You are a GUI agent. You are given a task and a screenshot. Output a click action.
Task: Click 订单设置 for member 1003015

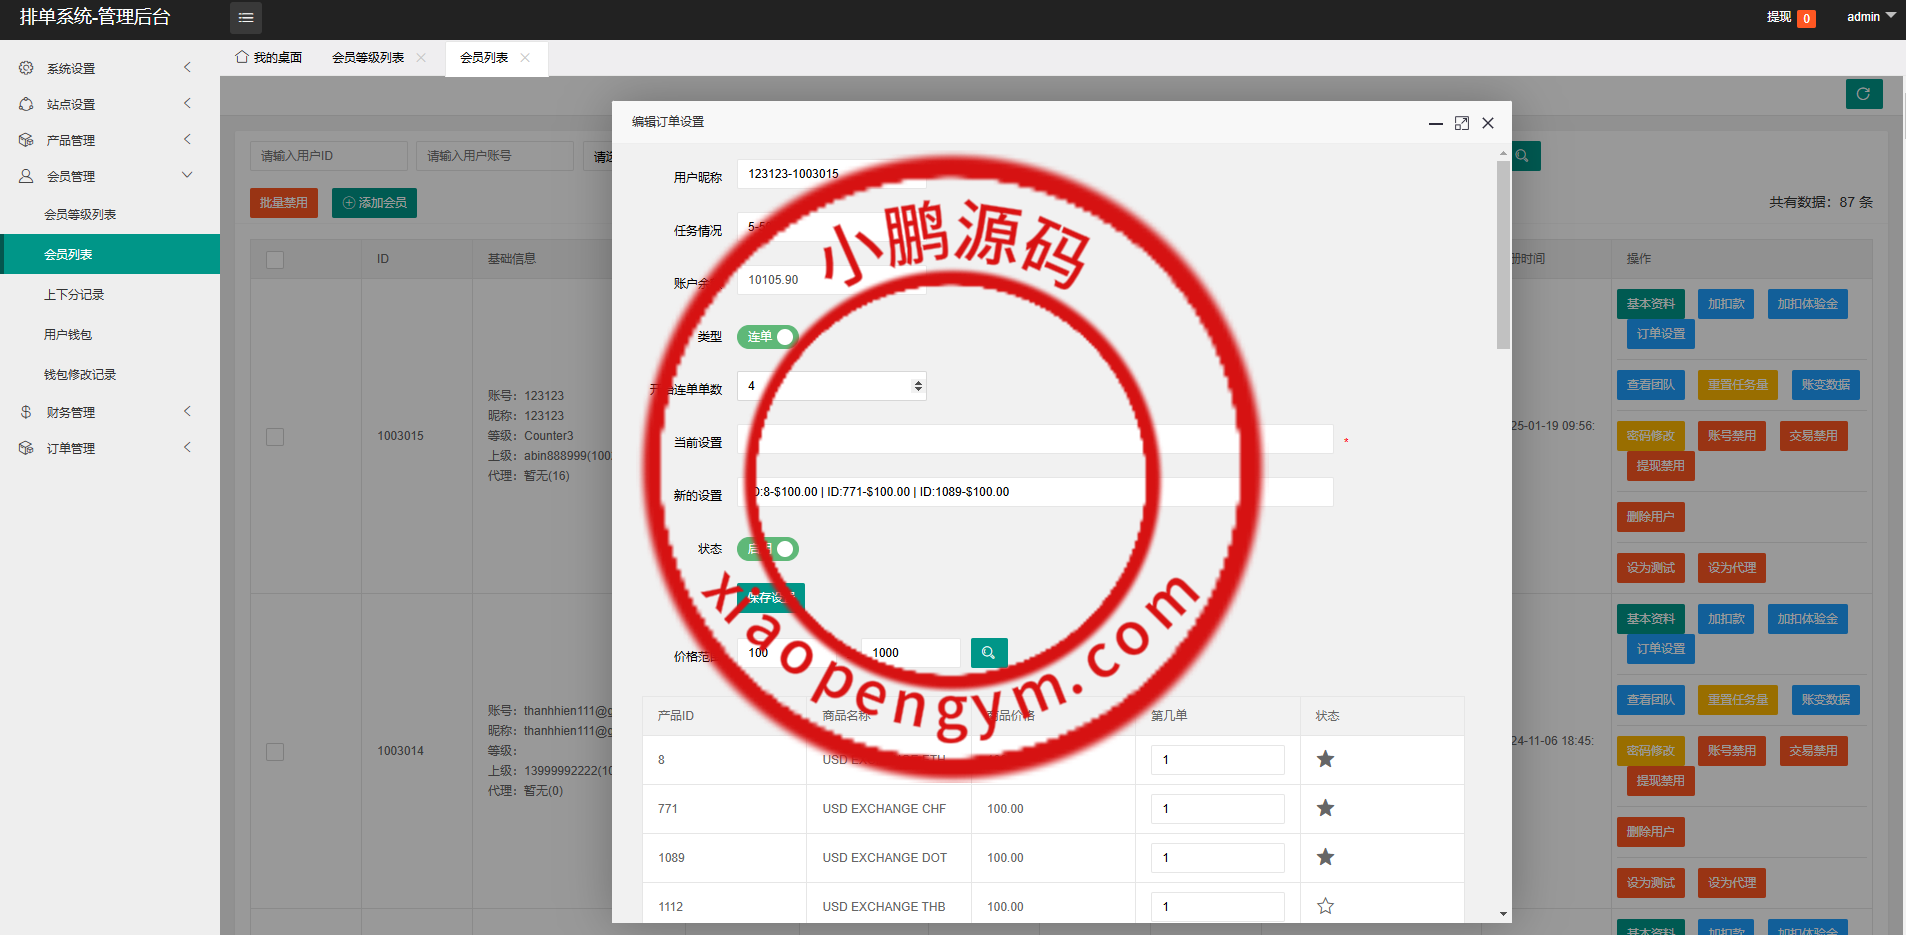coord(1661,334)
